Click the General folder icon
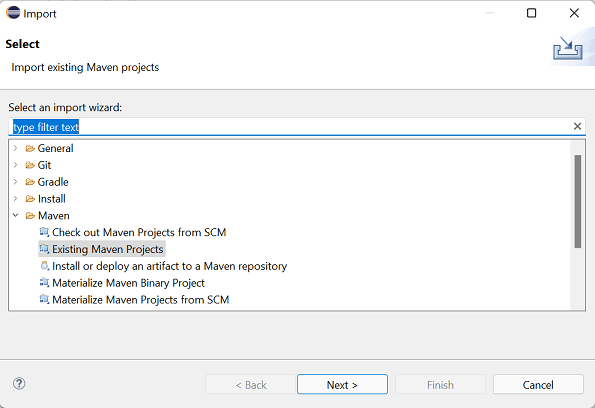This screenshot has height=408, width=595. tap(30, 148)
